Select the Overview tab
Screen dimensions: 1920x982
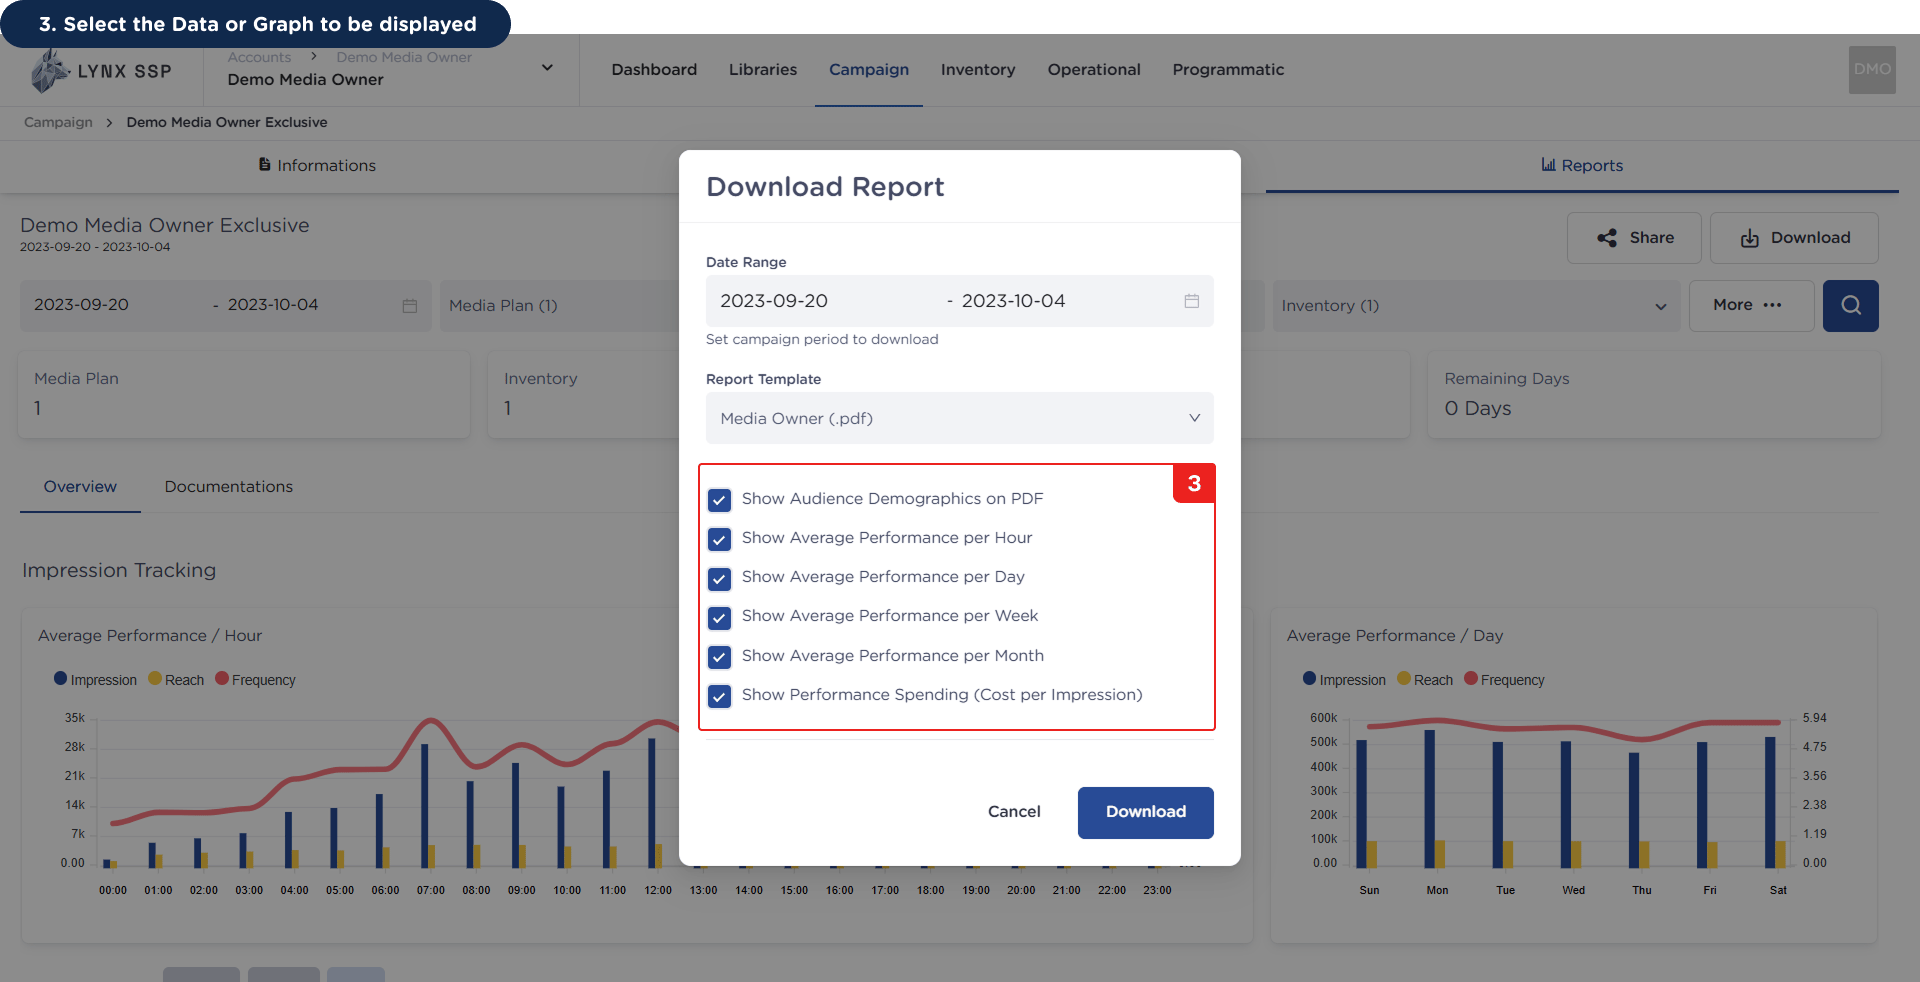coord(80,487)
